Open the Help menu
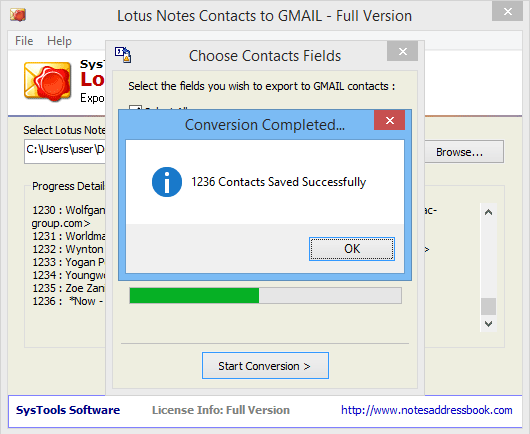Screen dimensions: 530x434 tap(59, 41)
